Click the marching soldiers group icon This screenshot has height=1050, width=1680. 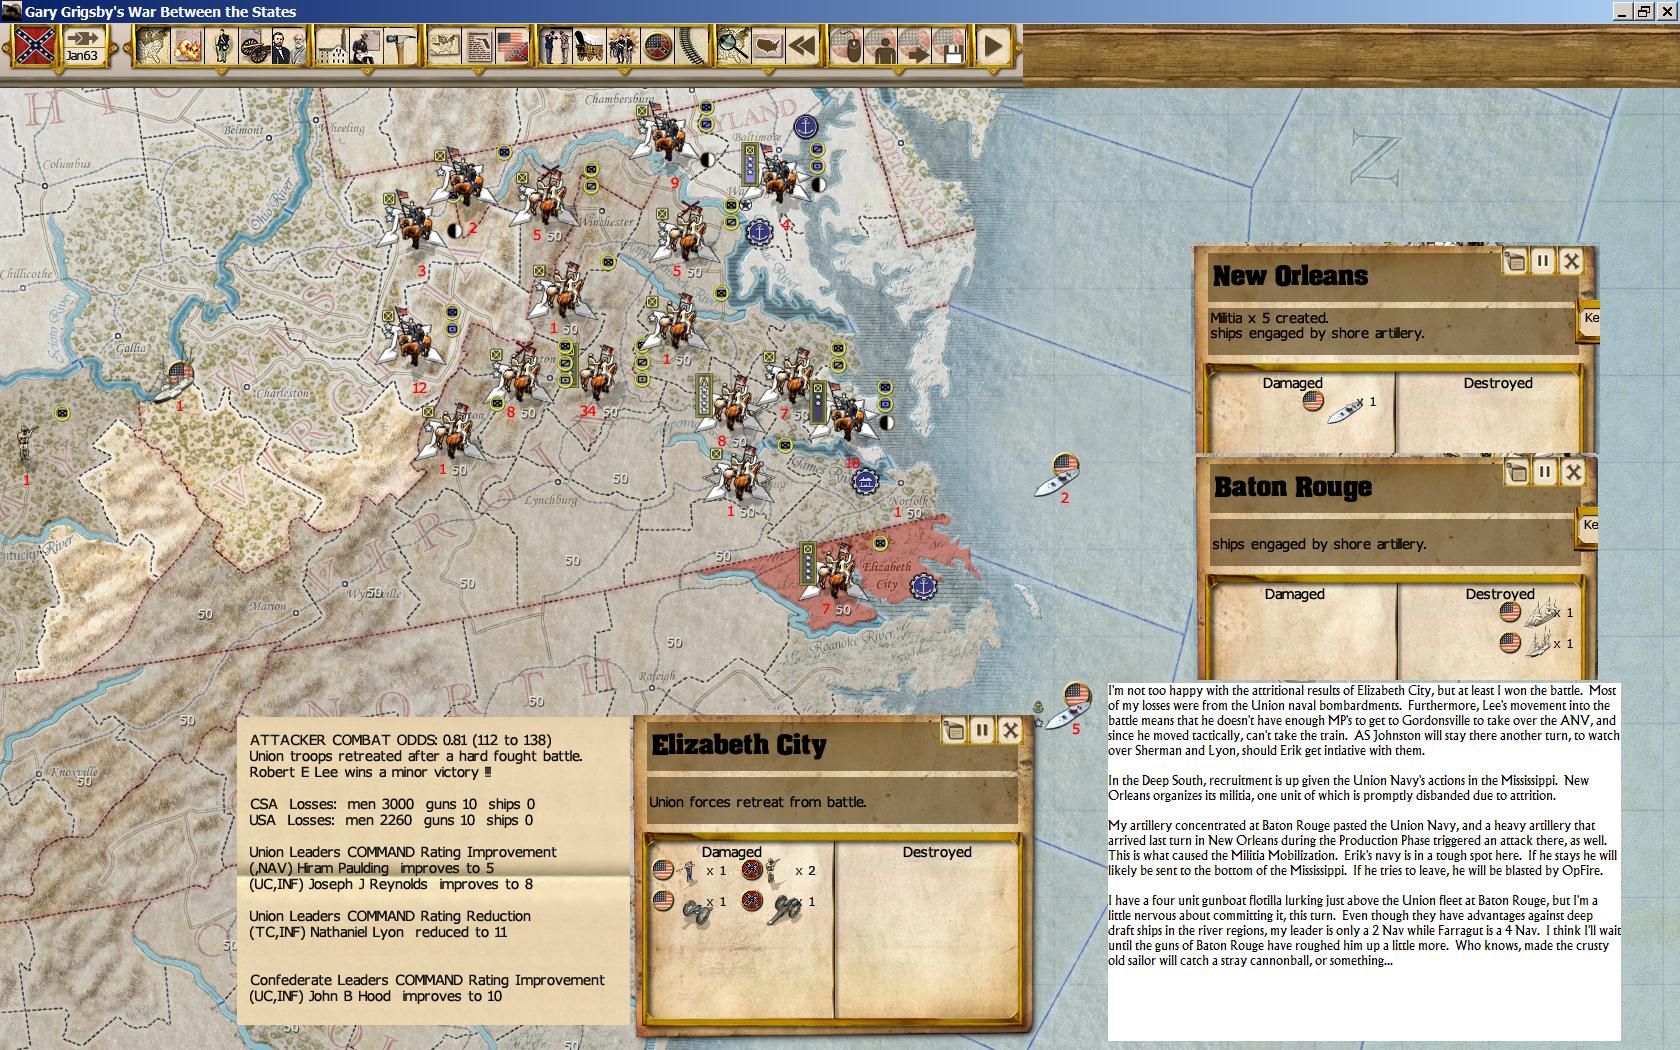(622, 46)
